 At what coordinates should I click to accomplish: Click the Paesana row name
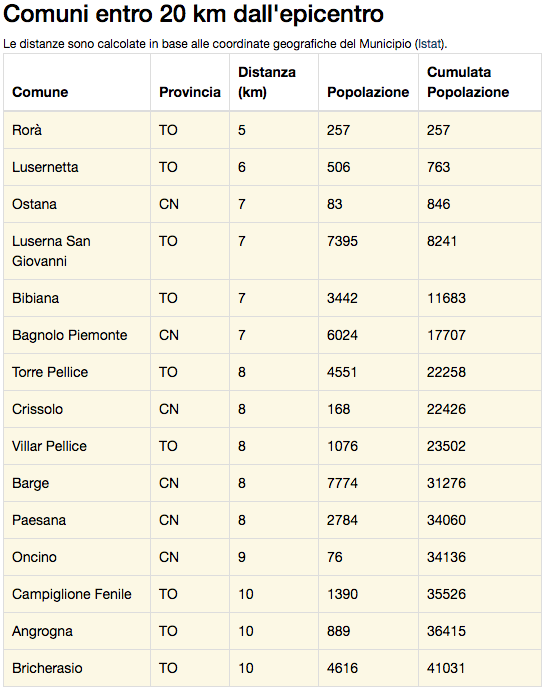(x=39, y=520)
